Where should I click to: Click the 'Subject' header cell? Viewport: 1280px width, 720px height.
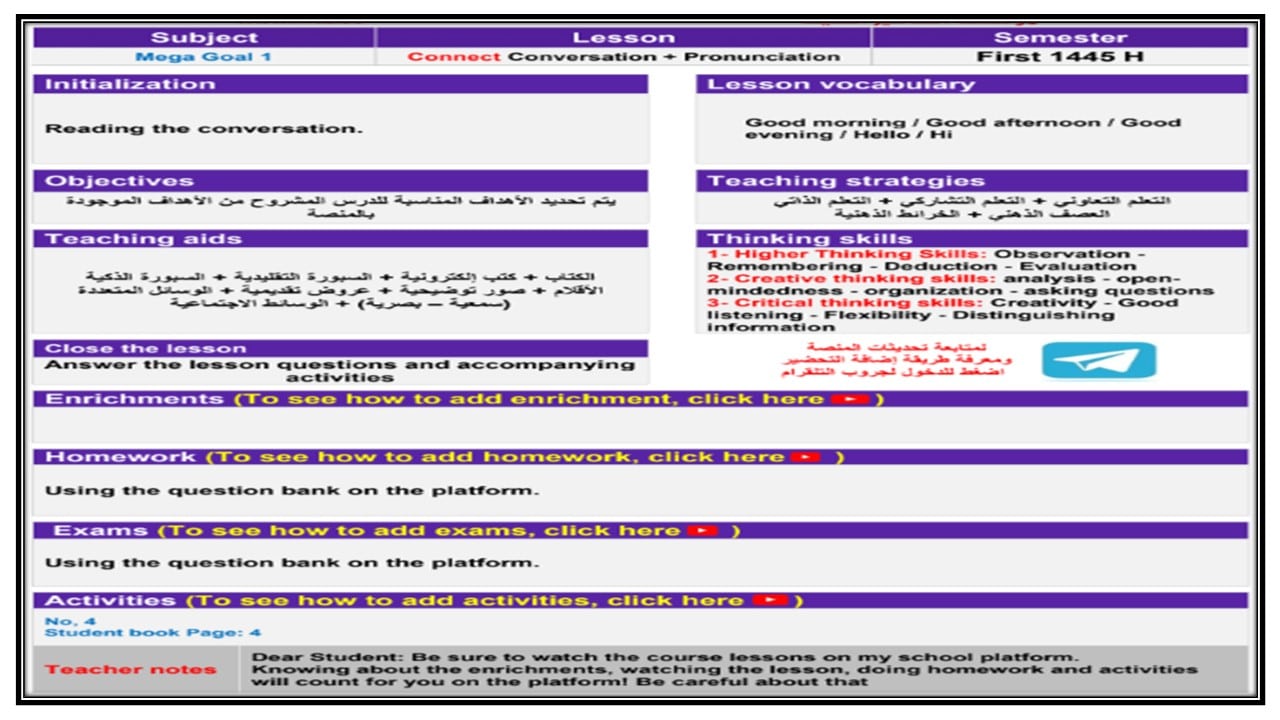tap(204, 38)
